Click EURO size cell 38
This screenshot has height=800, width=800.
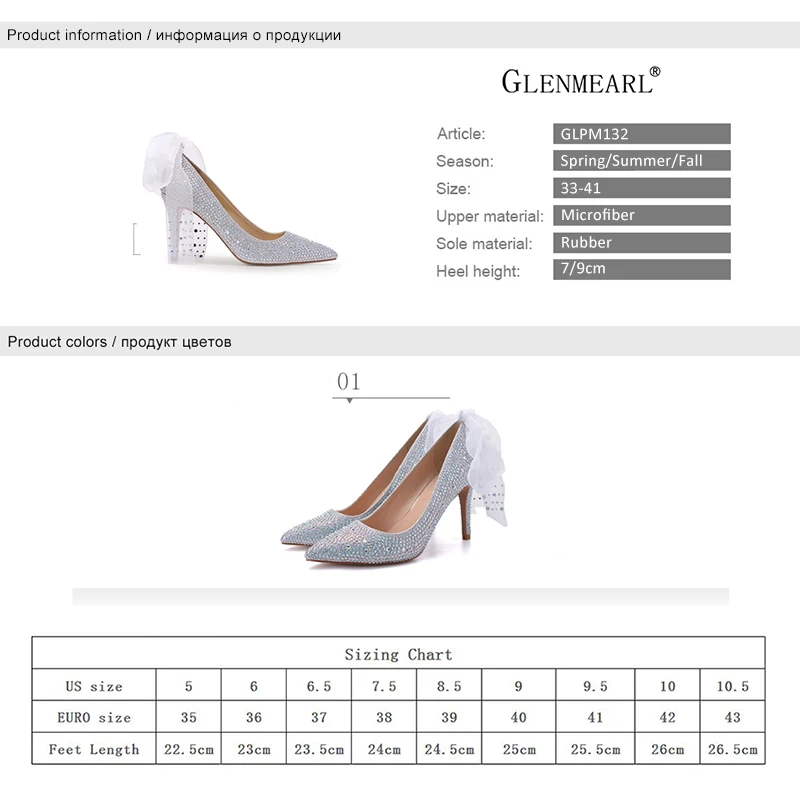[384, 718]
